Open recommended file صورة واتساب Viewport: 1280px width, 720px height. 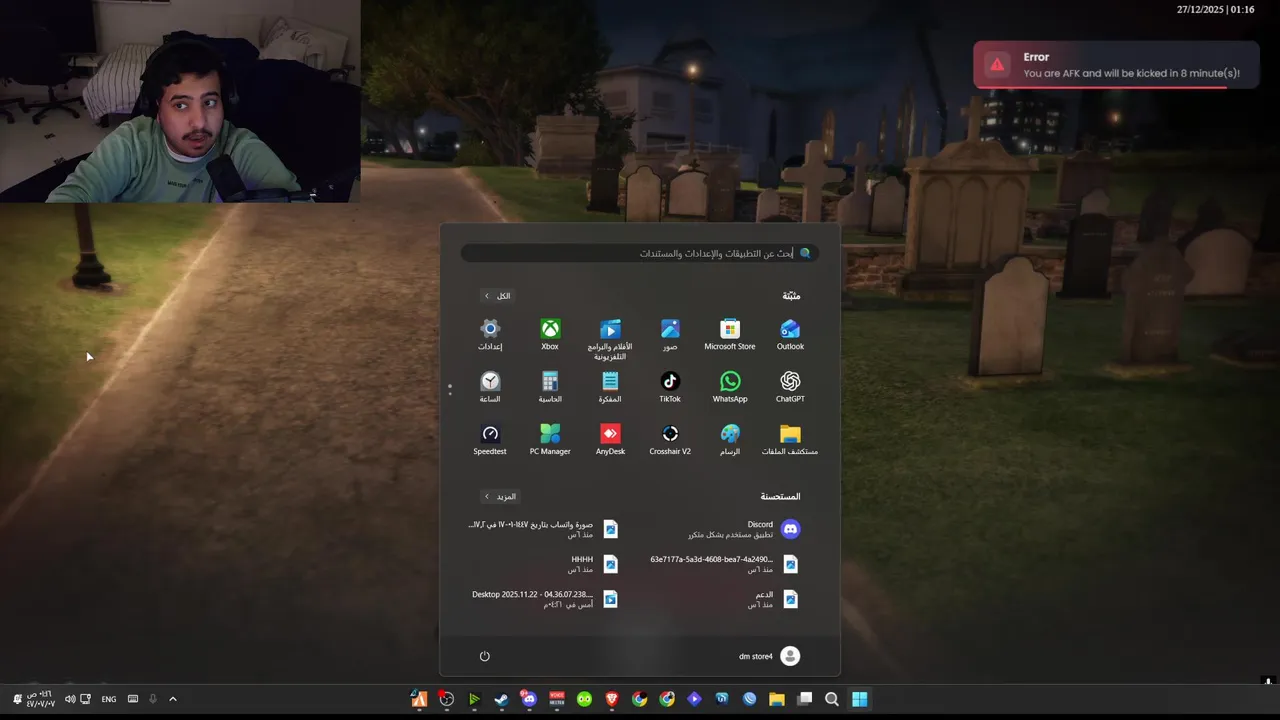(x=544, y=529)
